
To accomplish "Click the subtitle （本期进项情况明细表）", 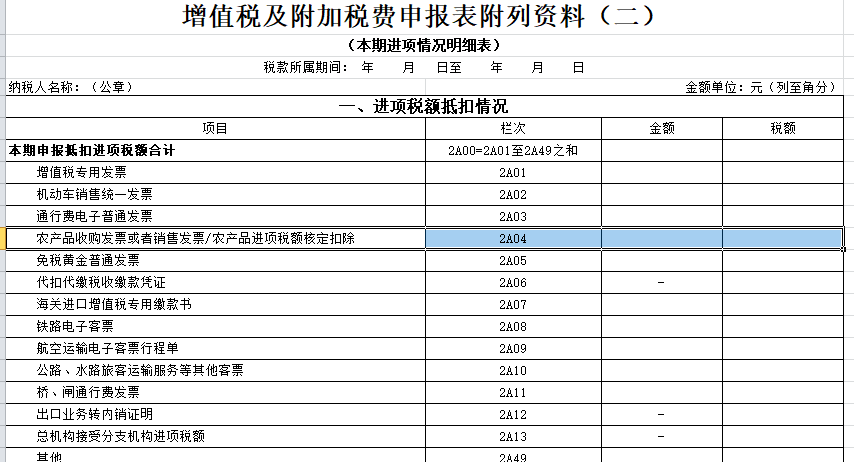I will coord(424,45).
